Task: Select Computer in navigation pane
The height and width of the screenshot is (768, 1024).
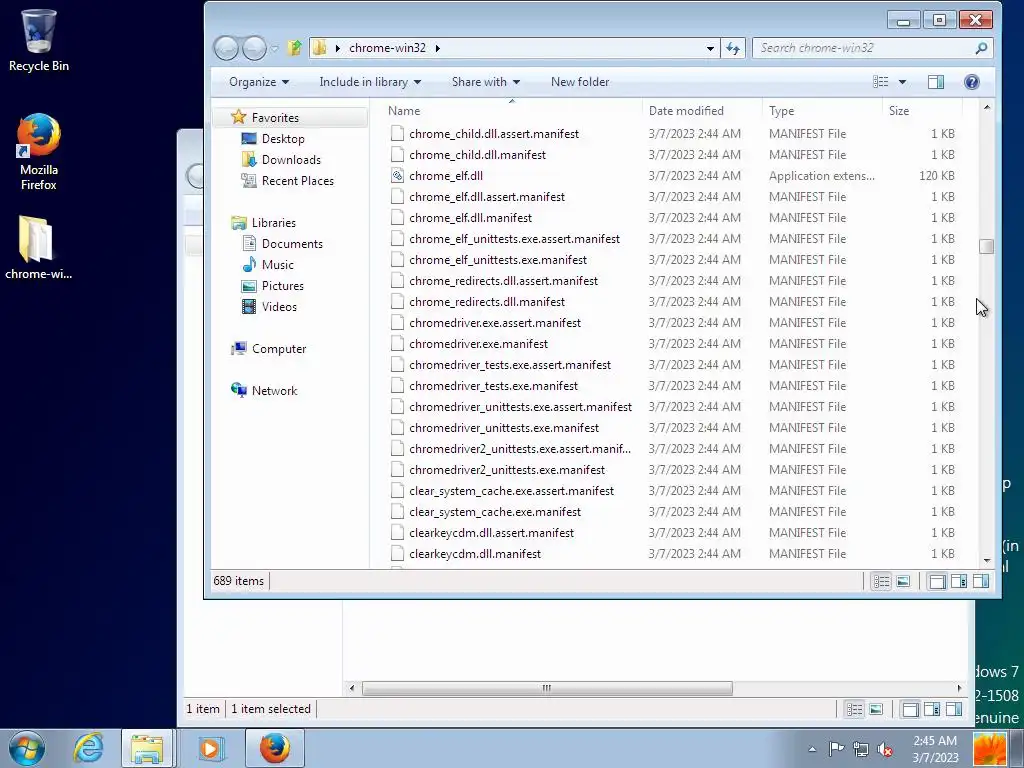Action: pyautogui.click(x=279, y=349)
